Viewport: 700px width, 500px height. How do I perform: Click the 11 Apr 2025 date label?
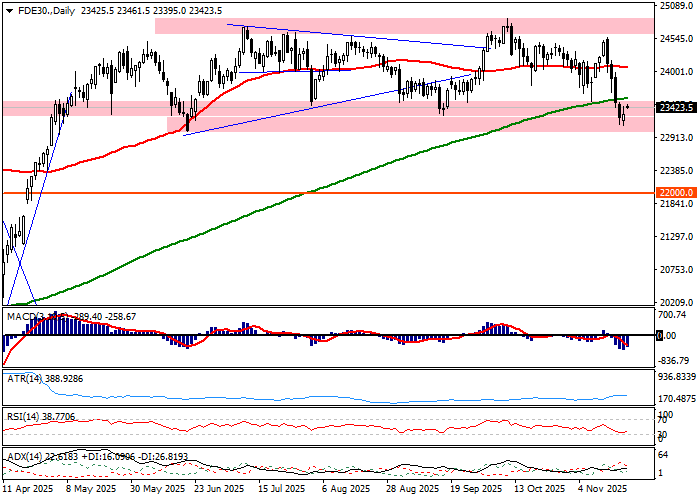(x=28, y=491)
